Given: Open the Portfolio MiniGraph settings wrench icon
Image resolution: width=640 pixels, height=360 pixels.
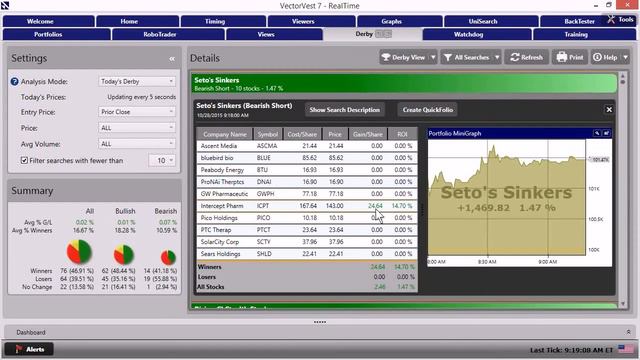Looking at the screenshot, I should pos(597,133).
